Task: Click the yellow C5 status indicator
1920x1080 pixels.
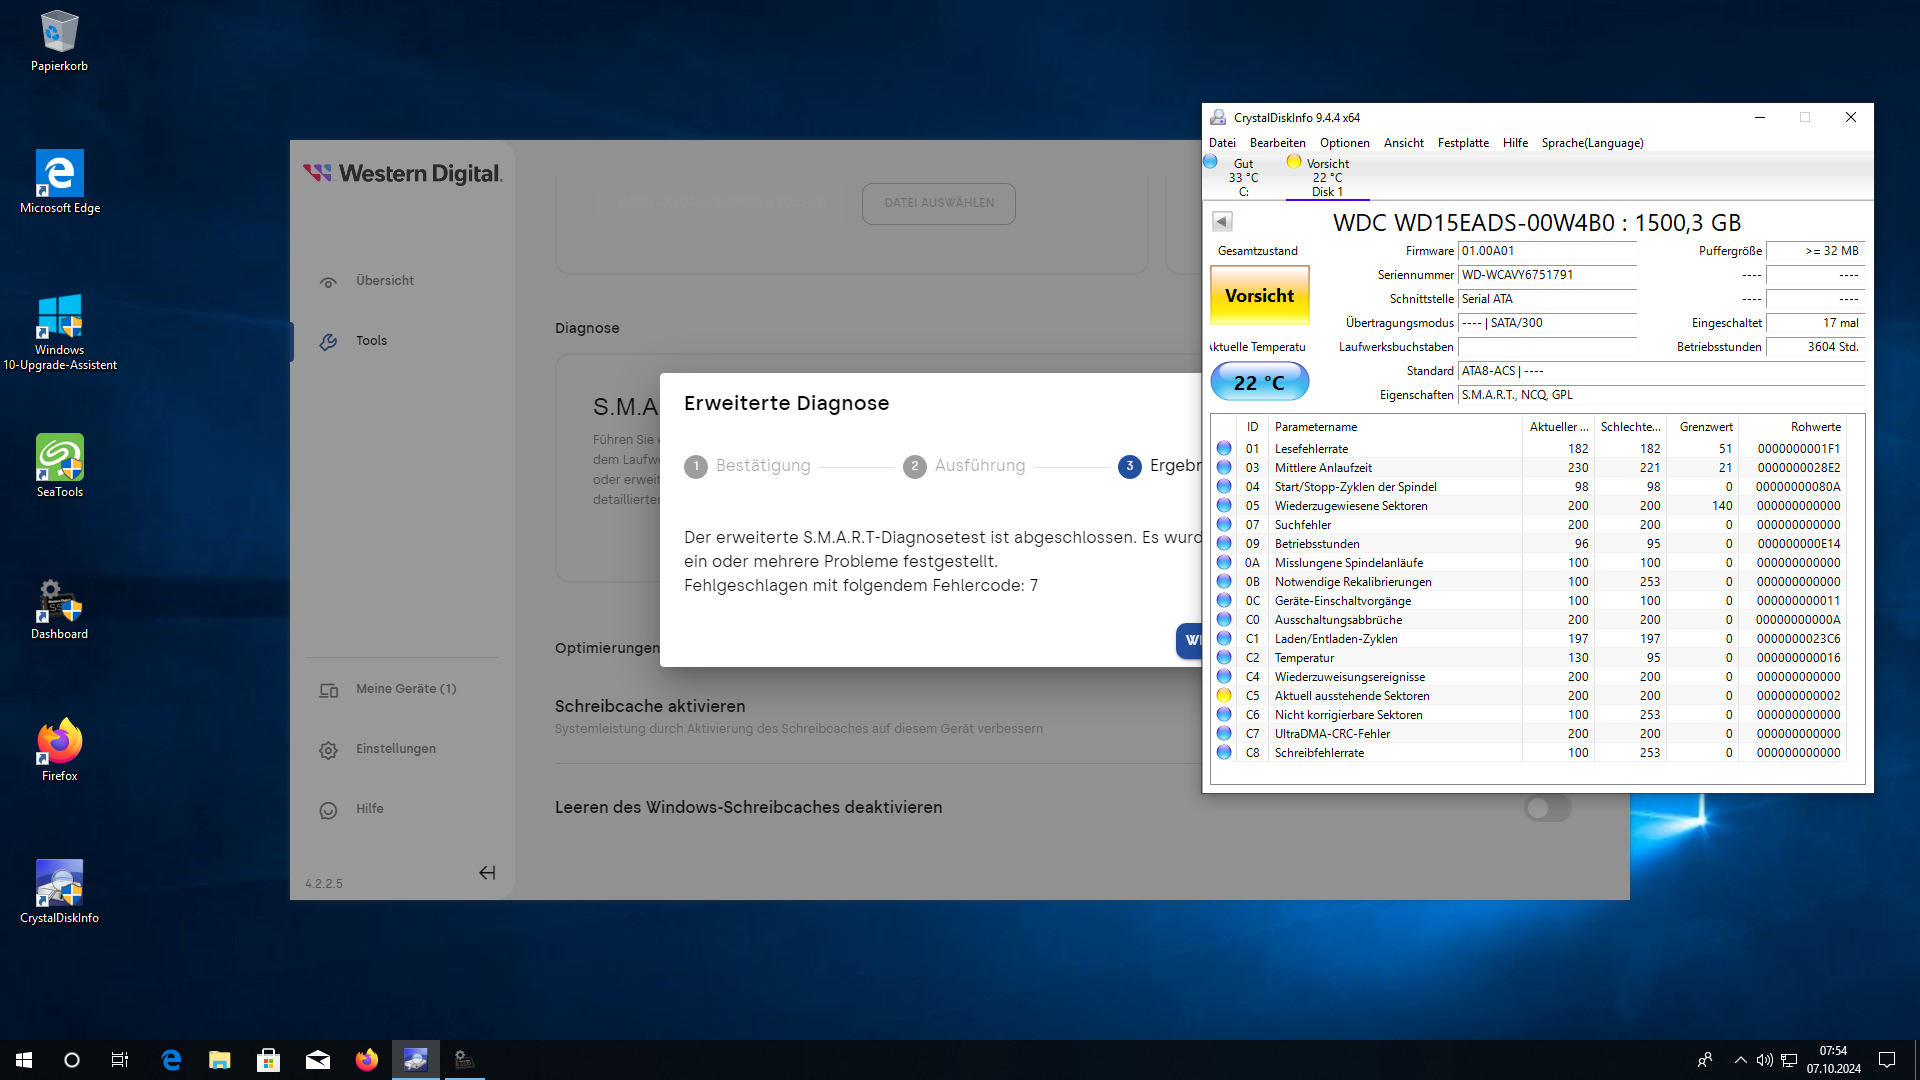Action: click(x=1224, y=696)
